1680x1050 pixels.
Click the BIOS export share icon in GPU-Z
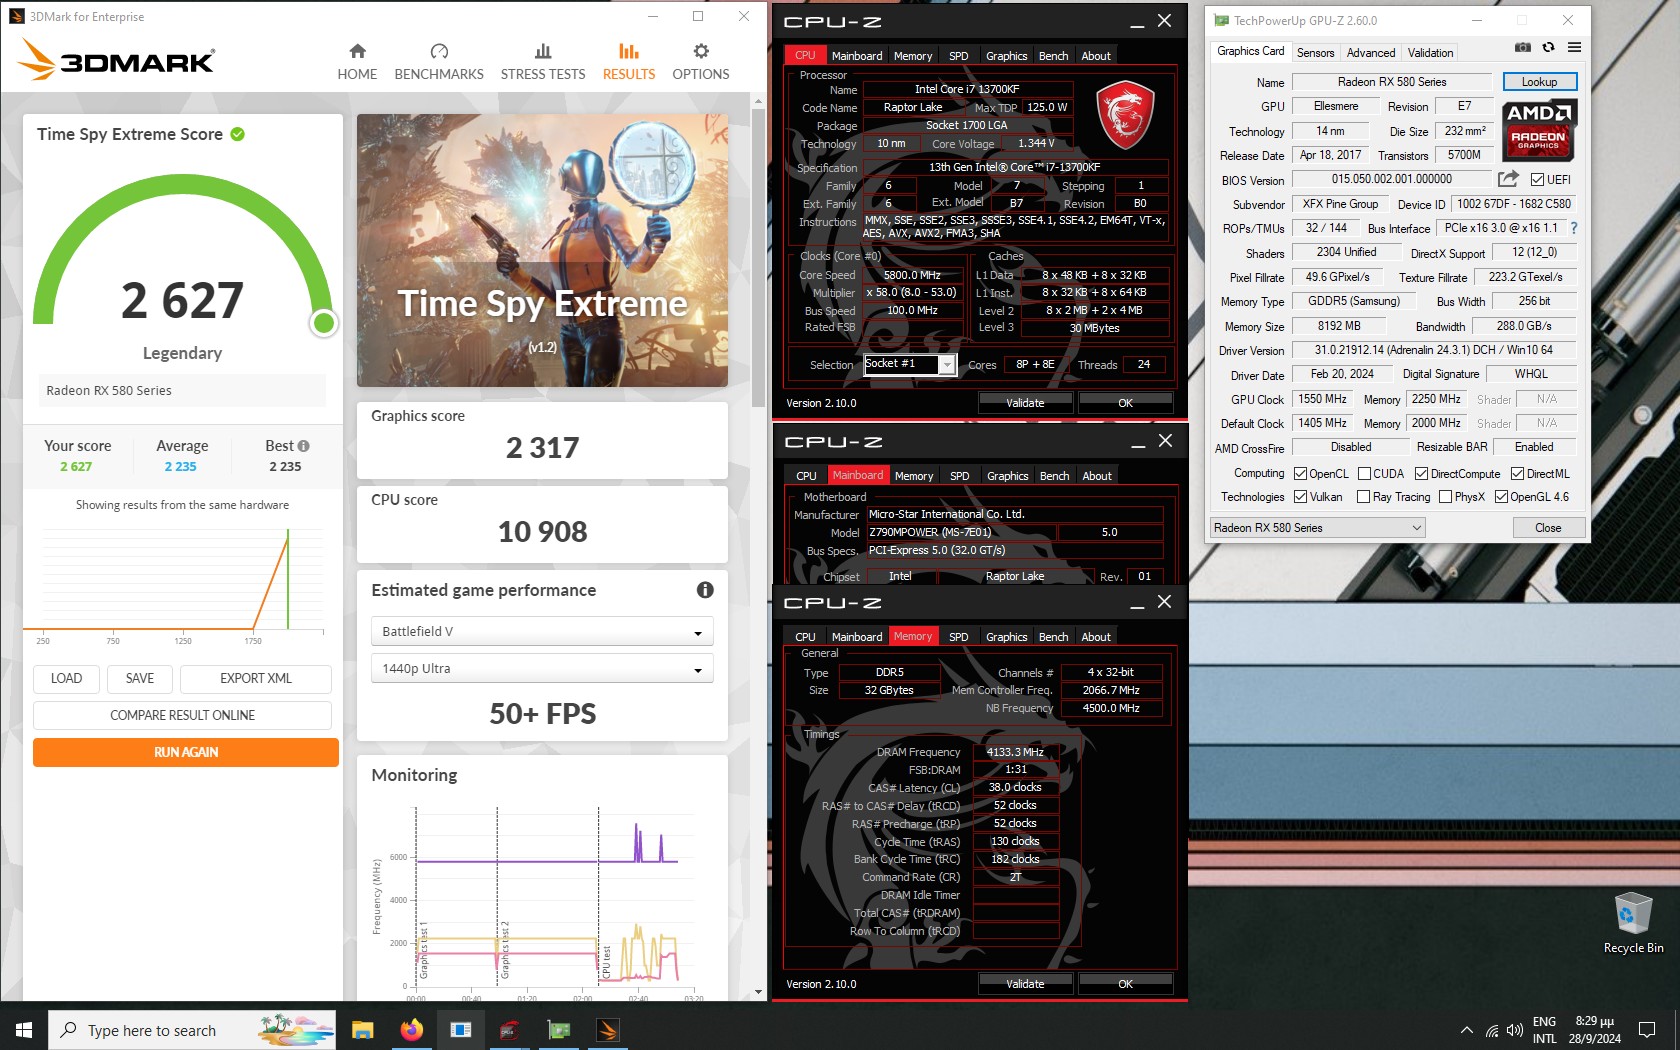click(1507, 179)
